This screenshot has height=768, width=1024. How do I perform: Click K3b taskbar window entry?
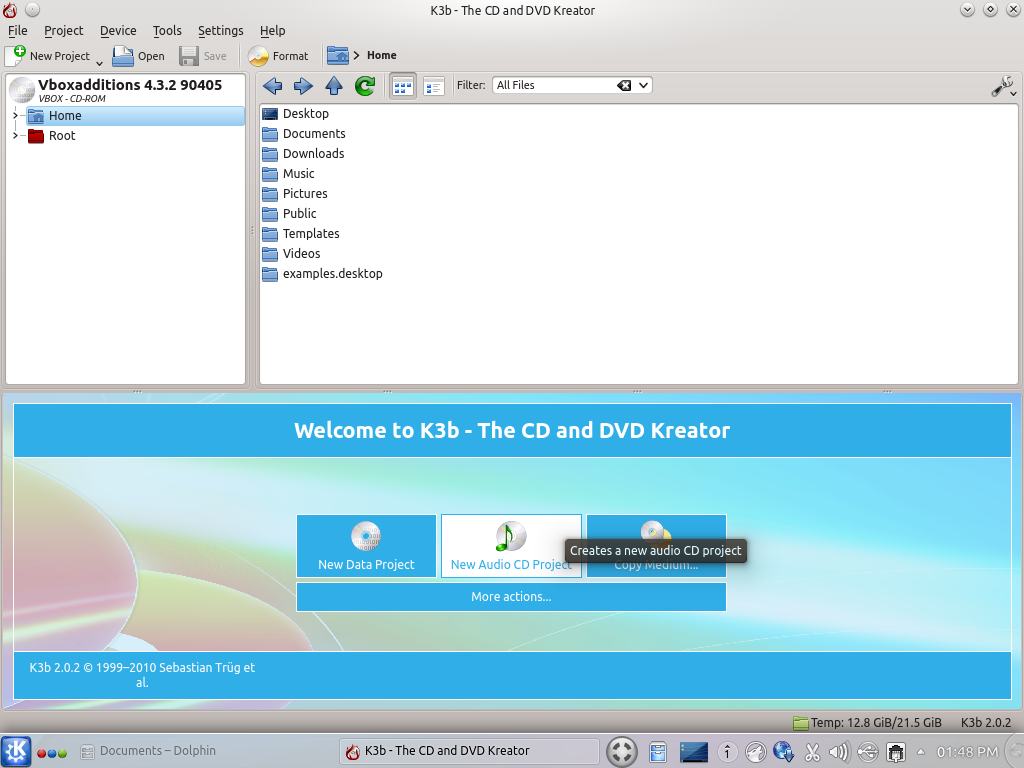[470, 751]
